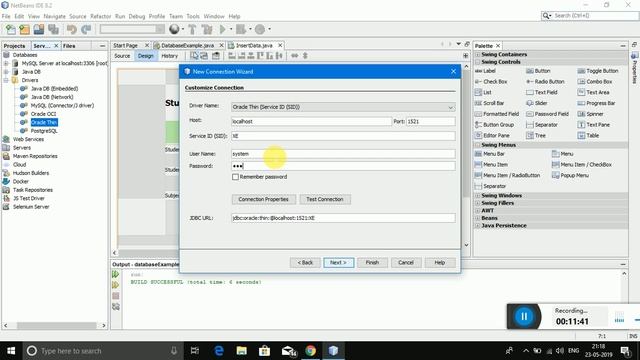640x360 pixels.
Task: Click the Undo toolbar icon
Action: coord(71,29)
